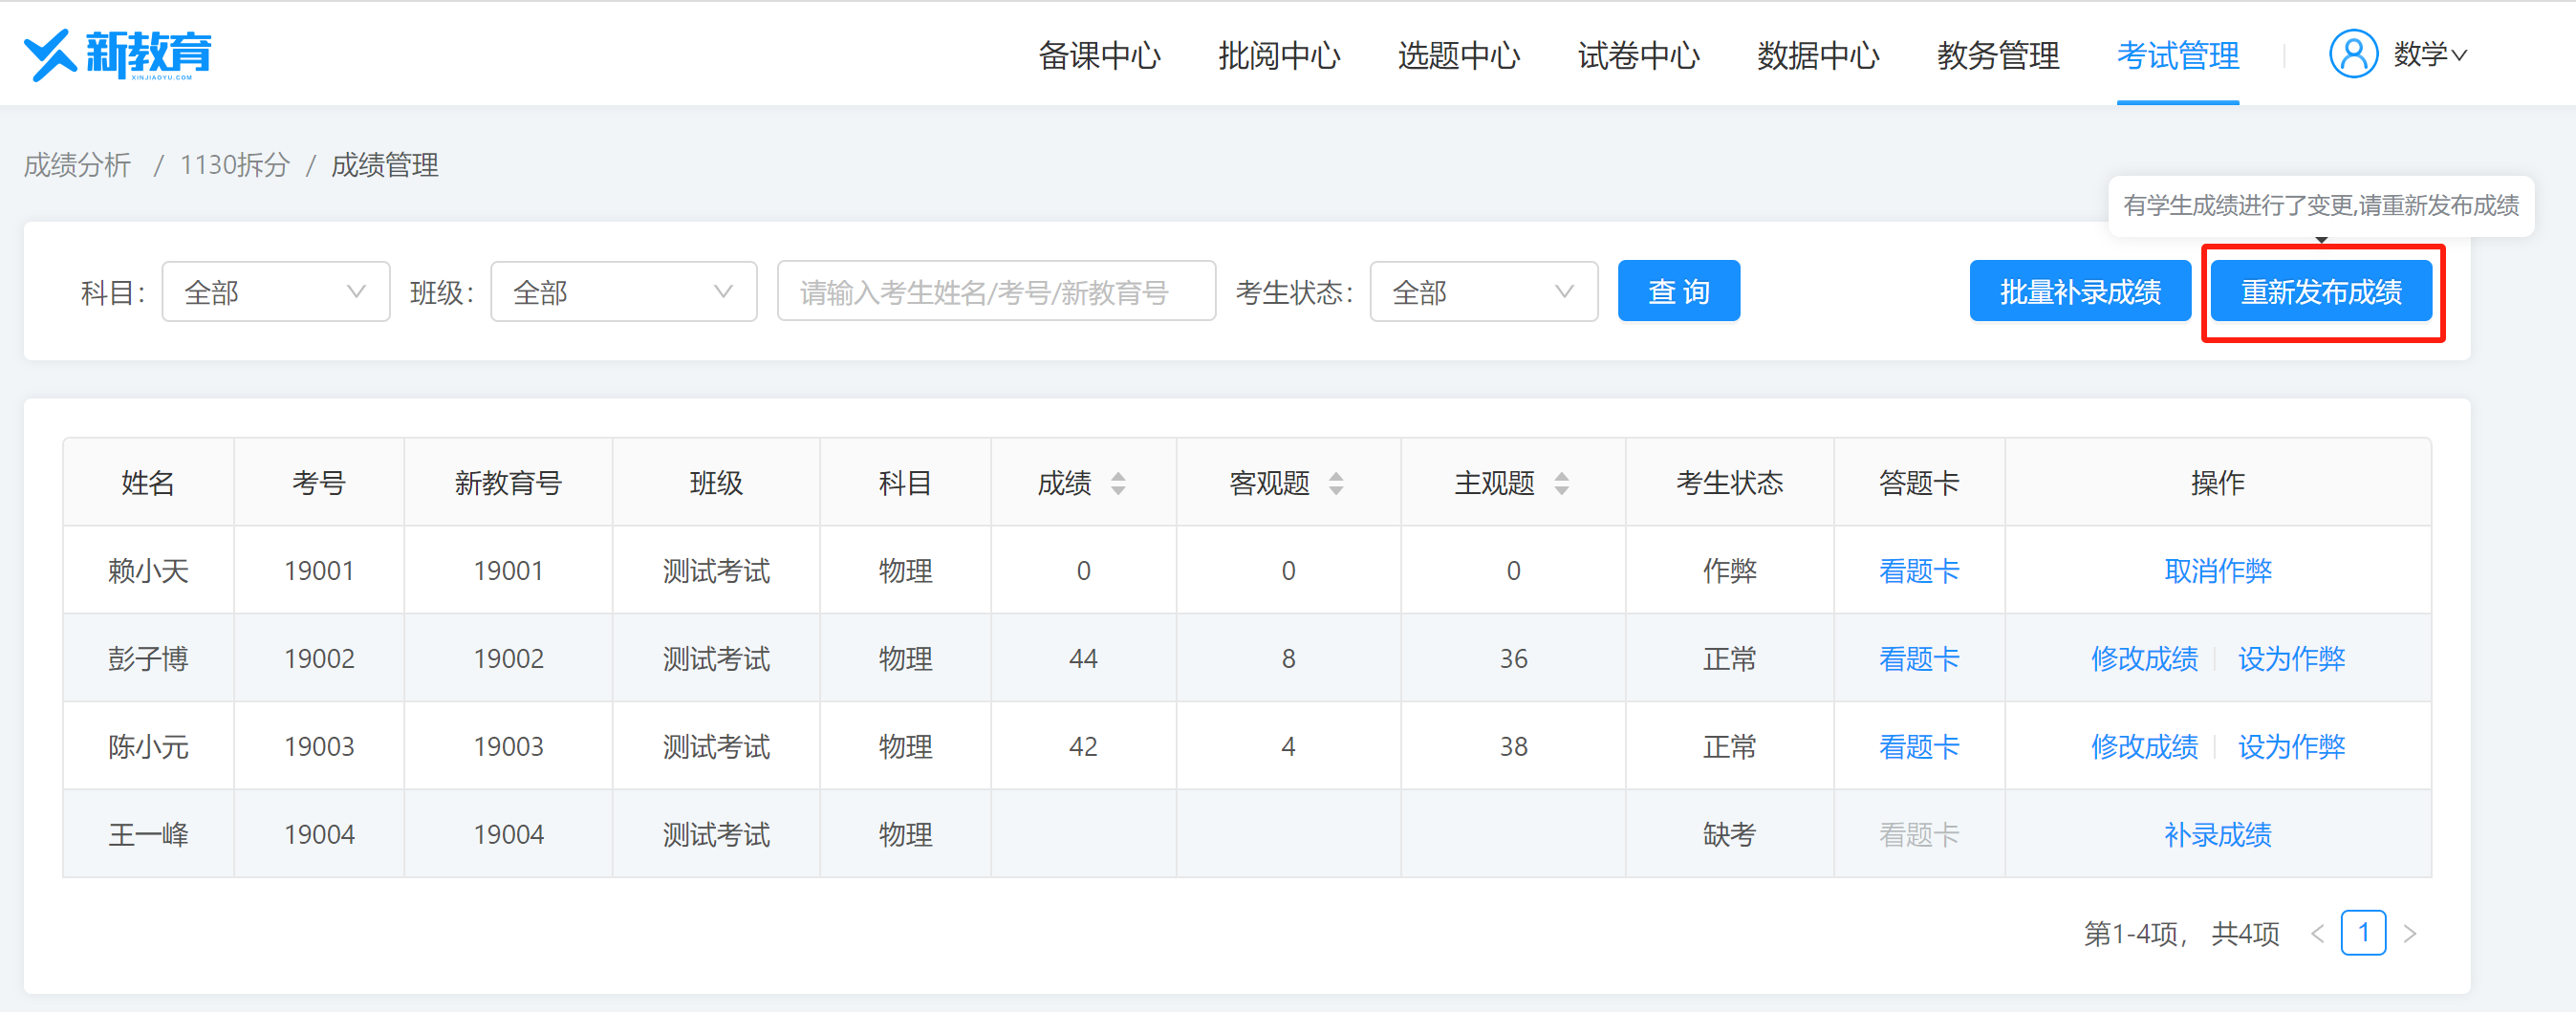
Task: Open 试卷中心 menu
Action: [x=1638, y=55]
